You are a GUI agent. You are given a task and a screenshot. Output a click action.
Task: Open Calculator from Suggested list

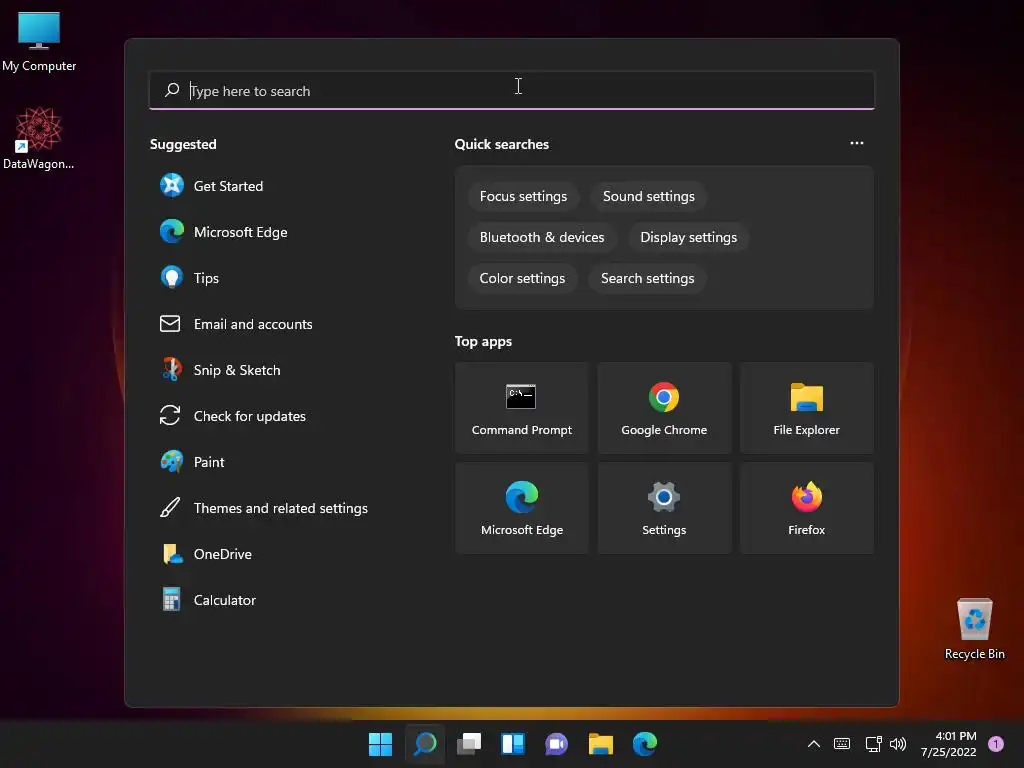pyautogui.click(x=208, y=600)
